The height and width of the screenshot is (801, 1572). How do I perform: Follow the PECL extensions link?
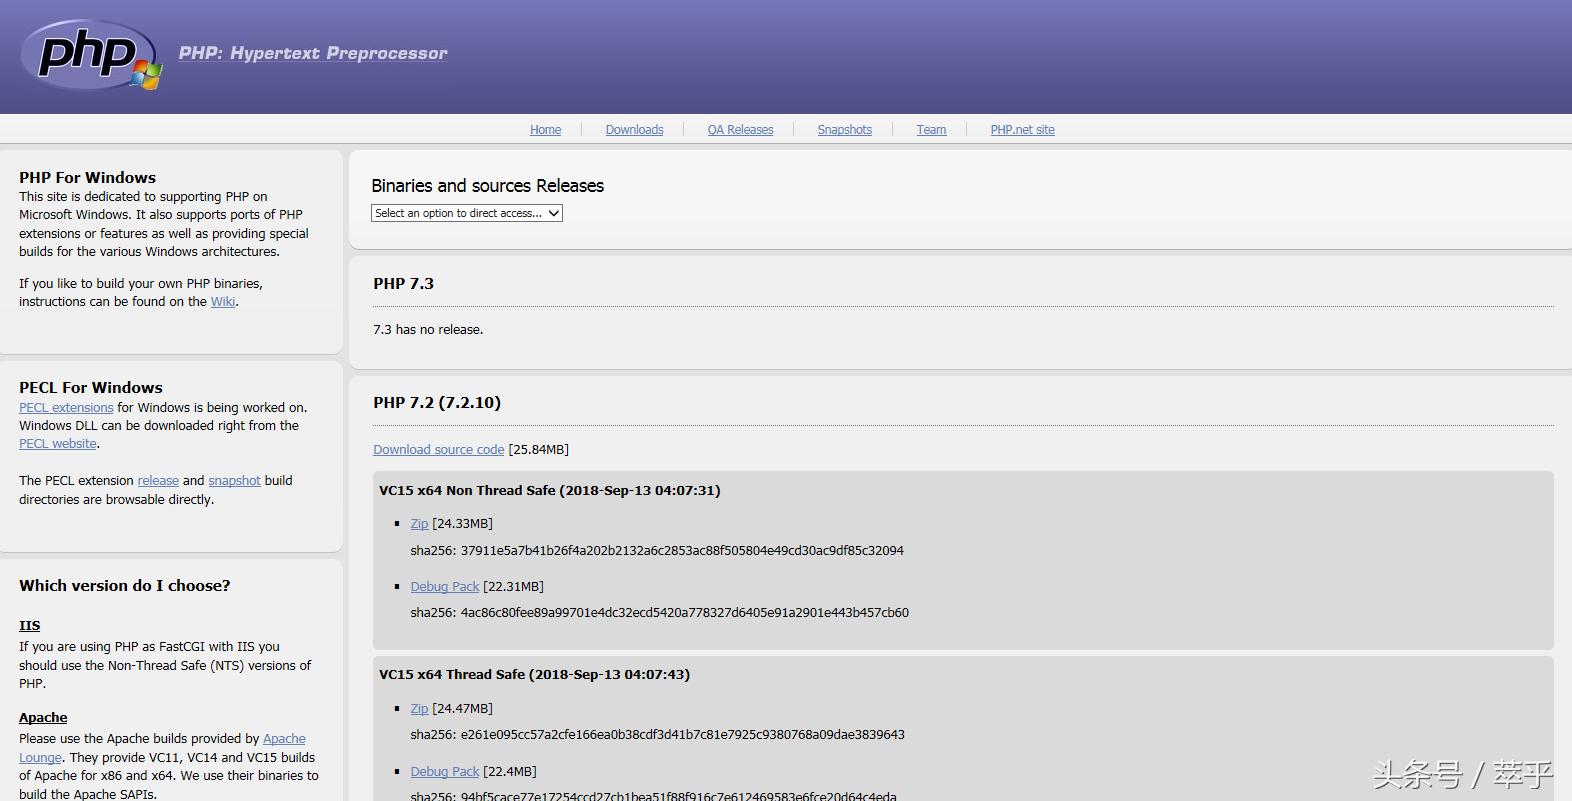pyautogui.click(x=66, y=408)
